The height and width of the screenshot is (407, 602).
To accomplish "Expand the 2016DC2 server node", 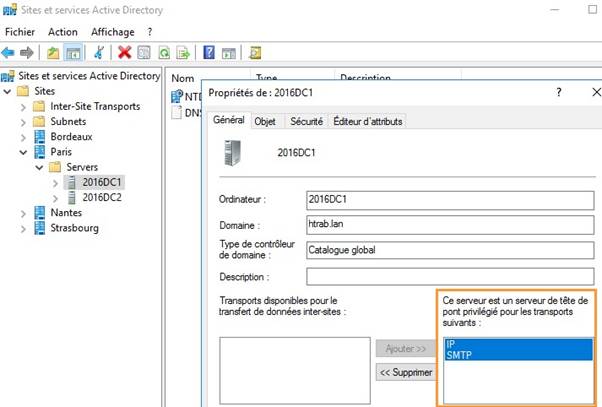I will [x=55, y=199].
